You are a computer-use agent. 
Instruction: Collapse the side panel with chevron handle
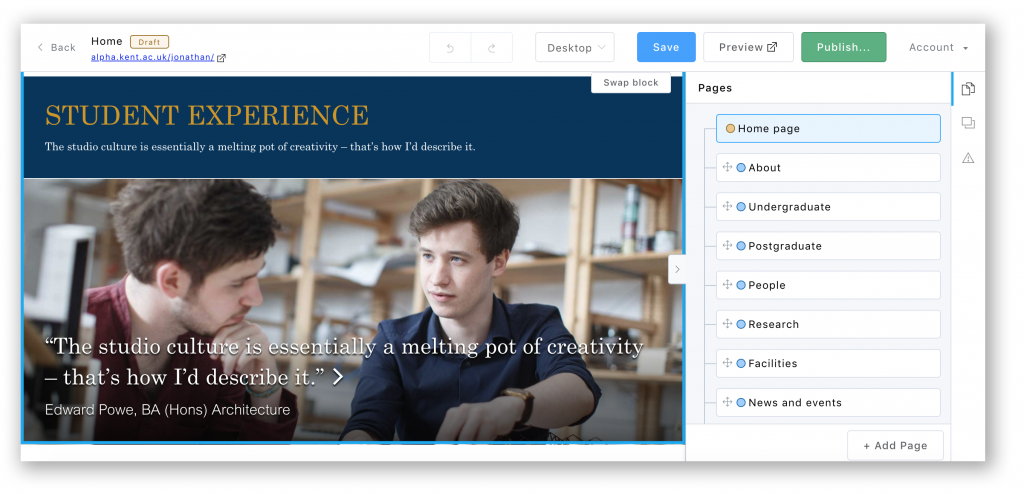(677, 268)
